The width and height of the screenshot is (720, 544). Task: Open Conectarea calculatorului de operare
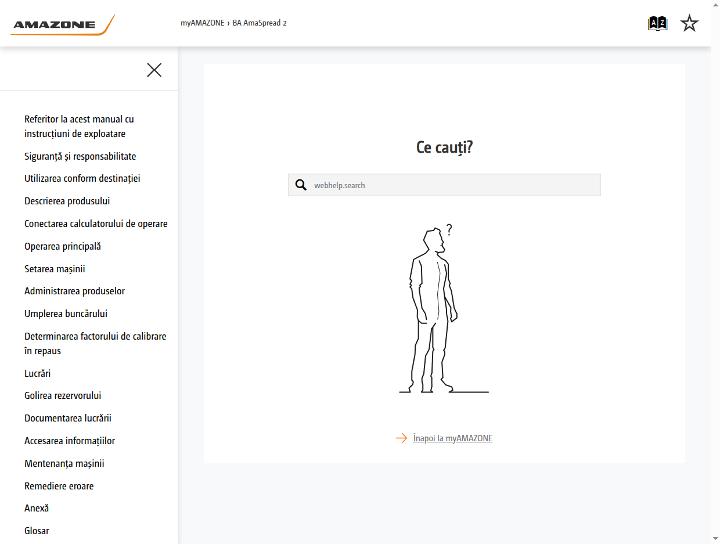(96, 224)
